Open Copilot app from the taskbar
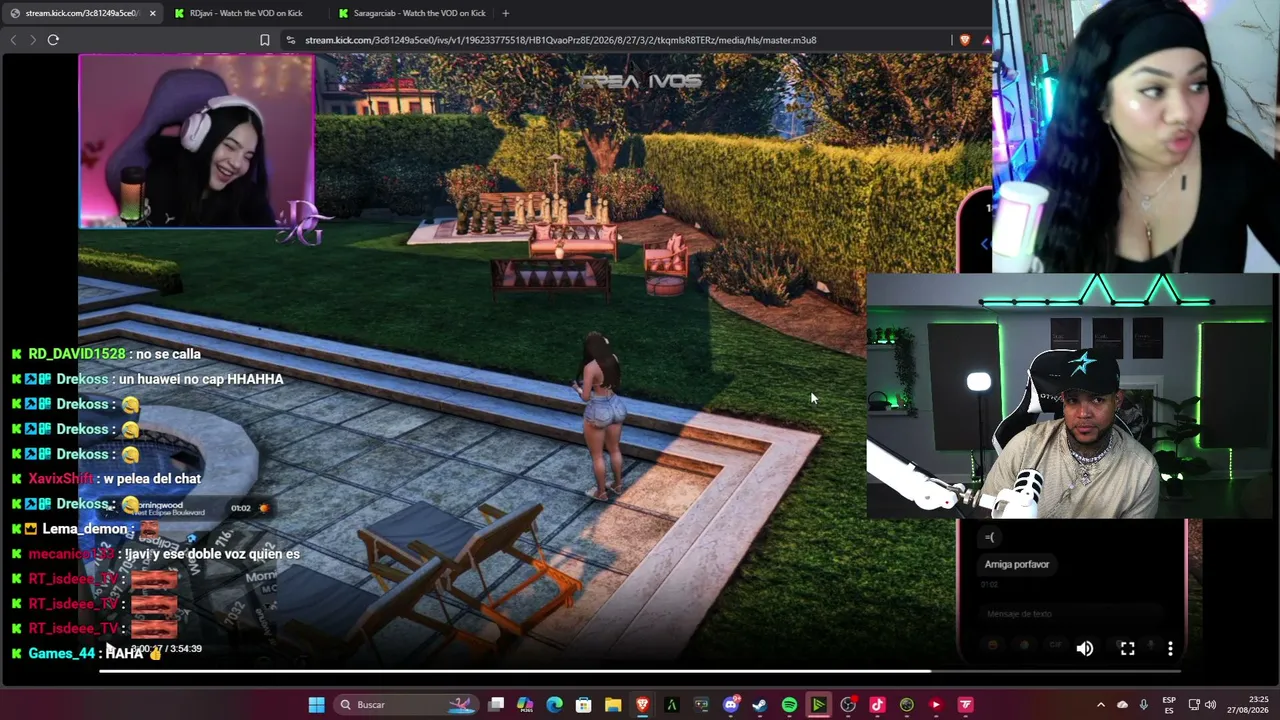The width and height of the screenshot is (1280, 720). 525,705
